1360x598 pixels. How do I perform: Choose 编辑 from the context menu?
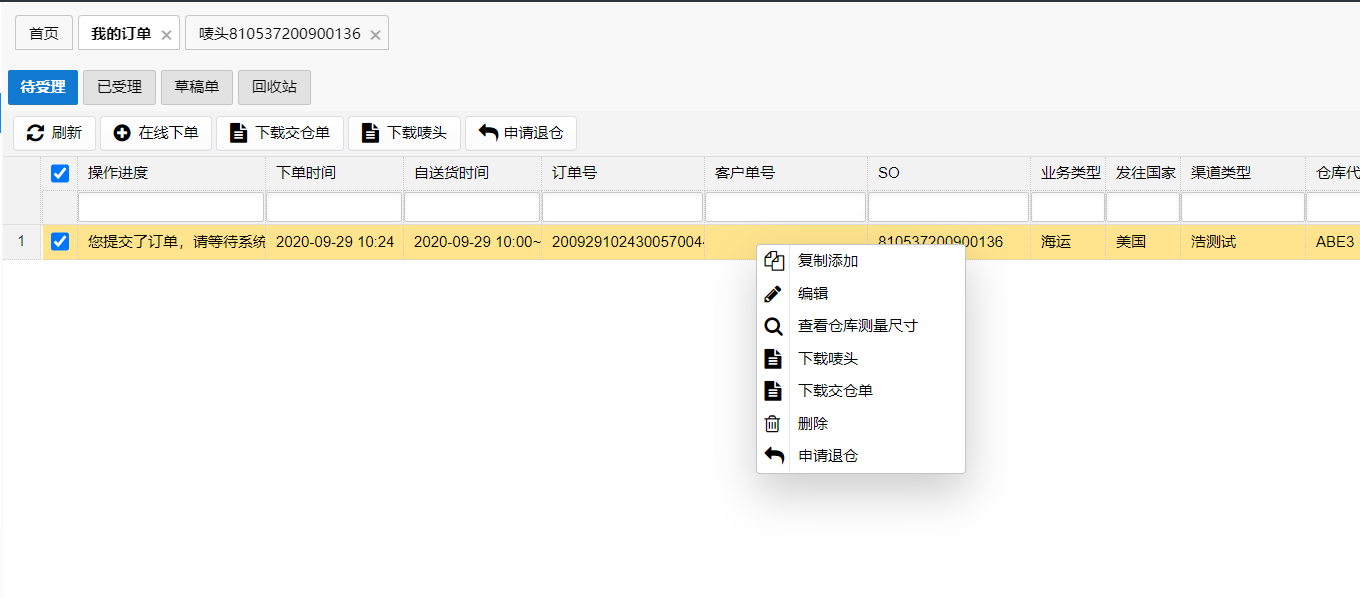[861, 294]
